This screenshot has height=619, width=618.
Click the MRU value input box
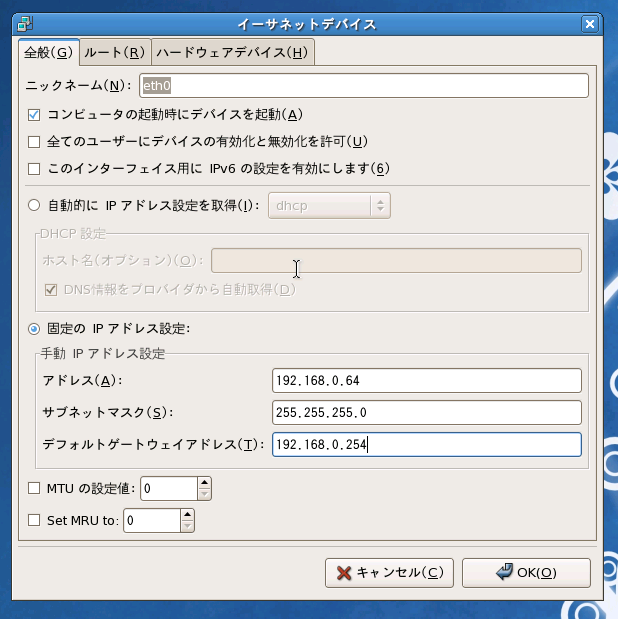click(152, 520)
